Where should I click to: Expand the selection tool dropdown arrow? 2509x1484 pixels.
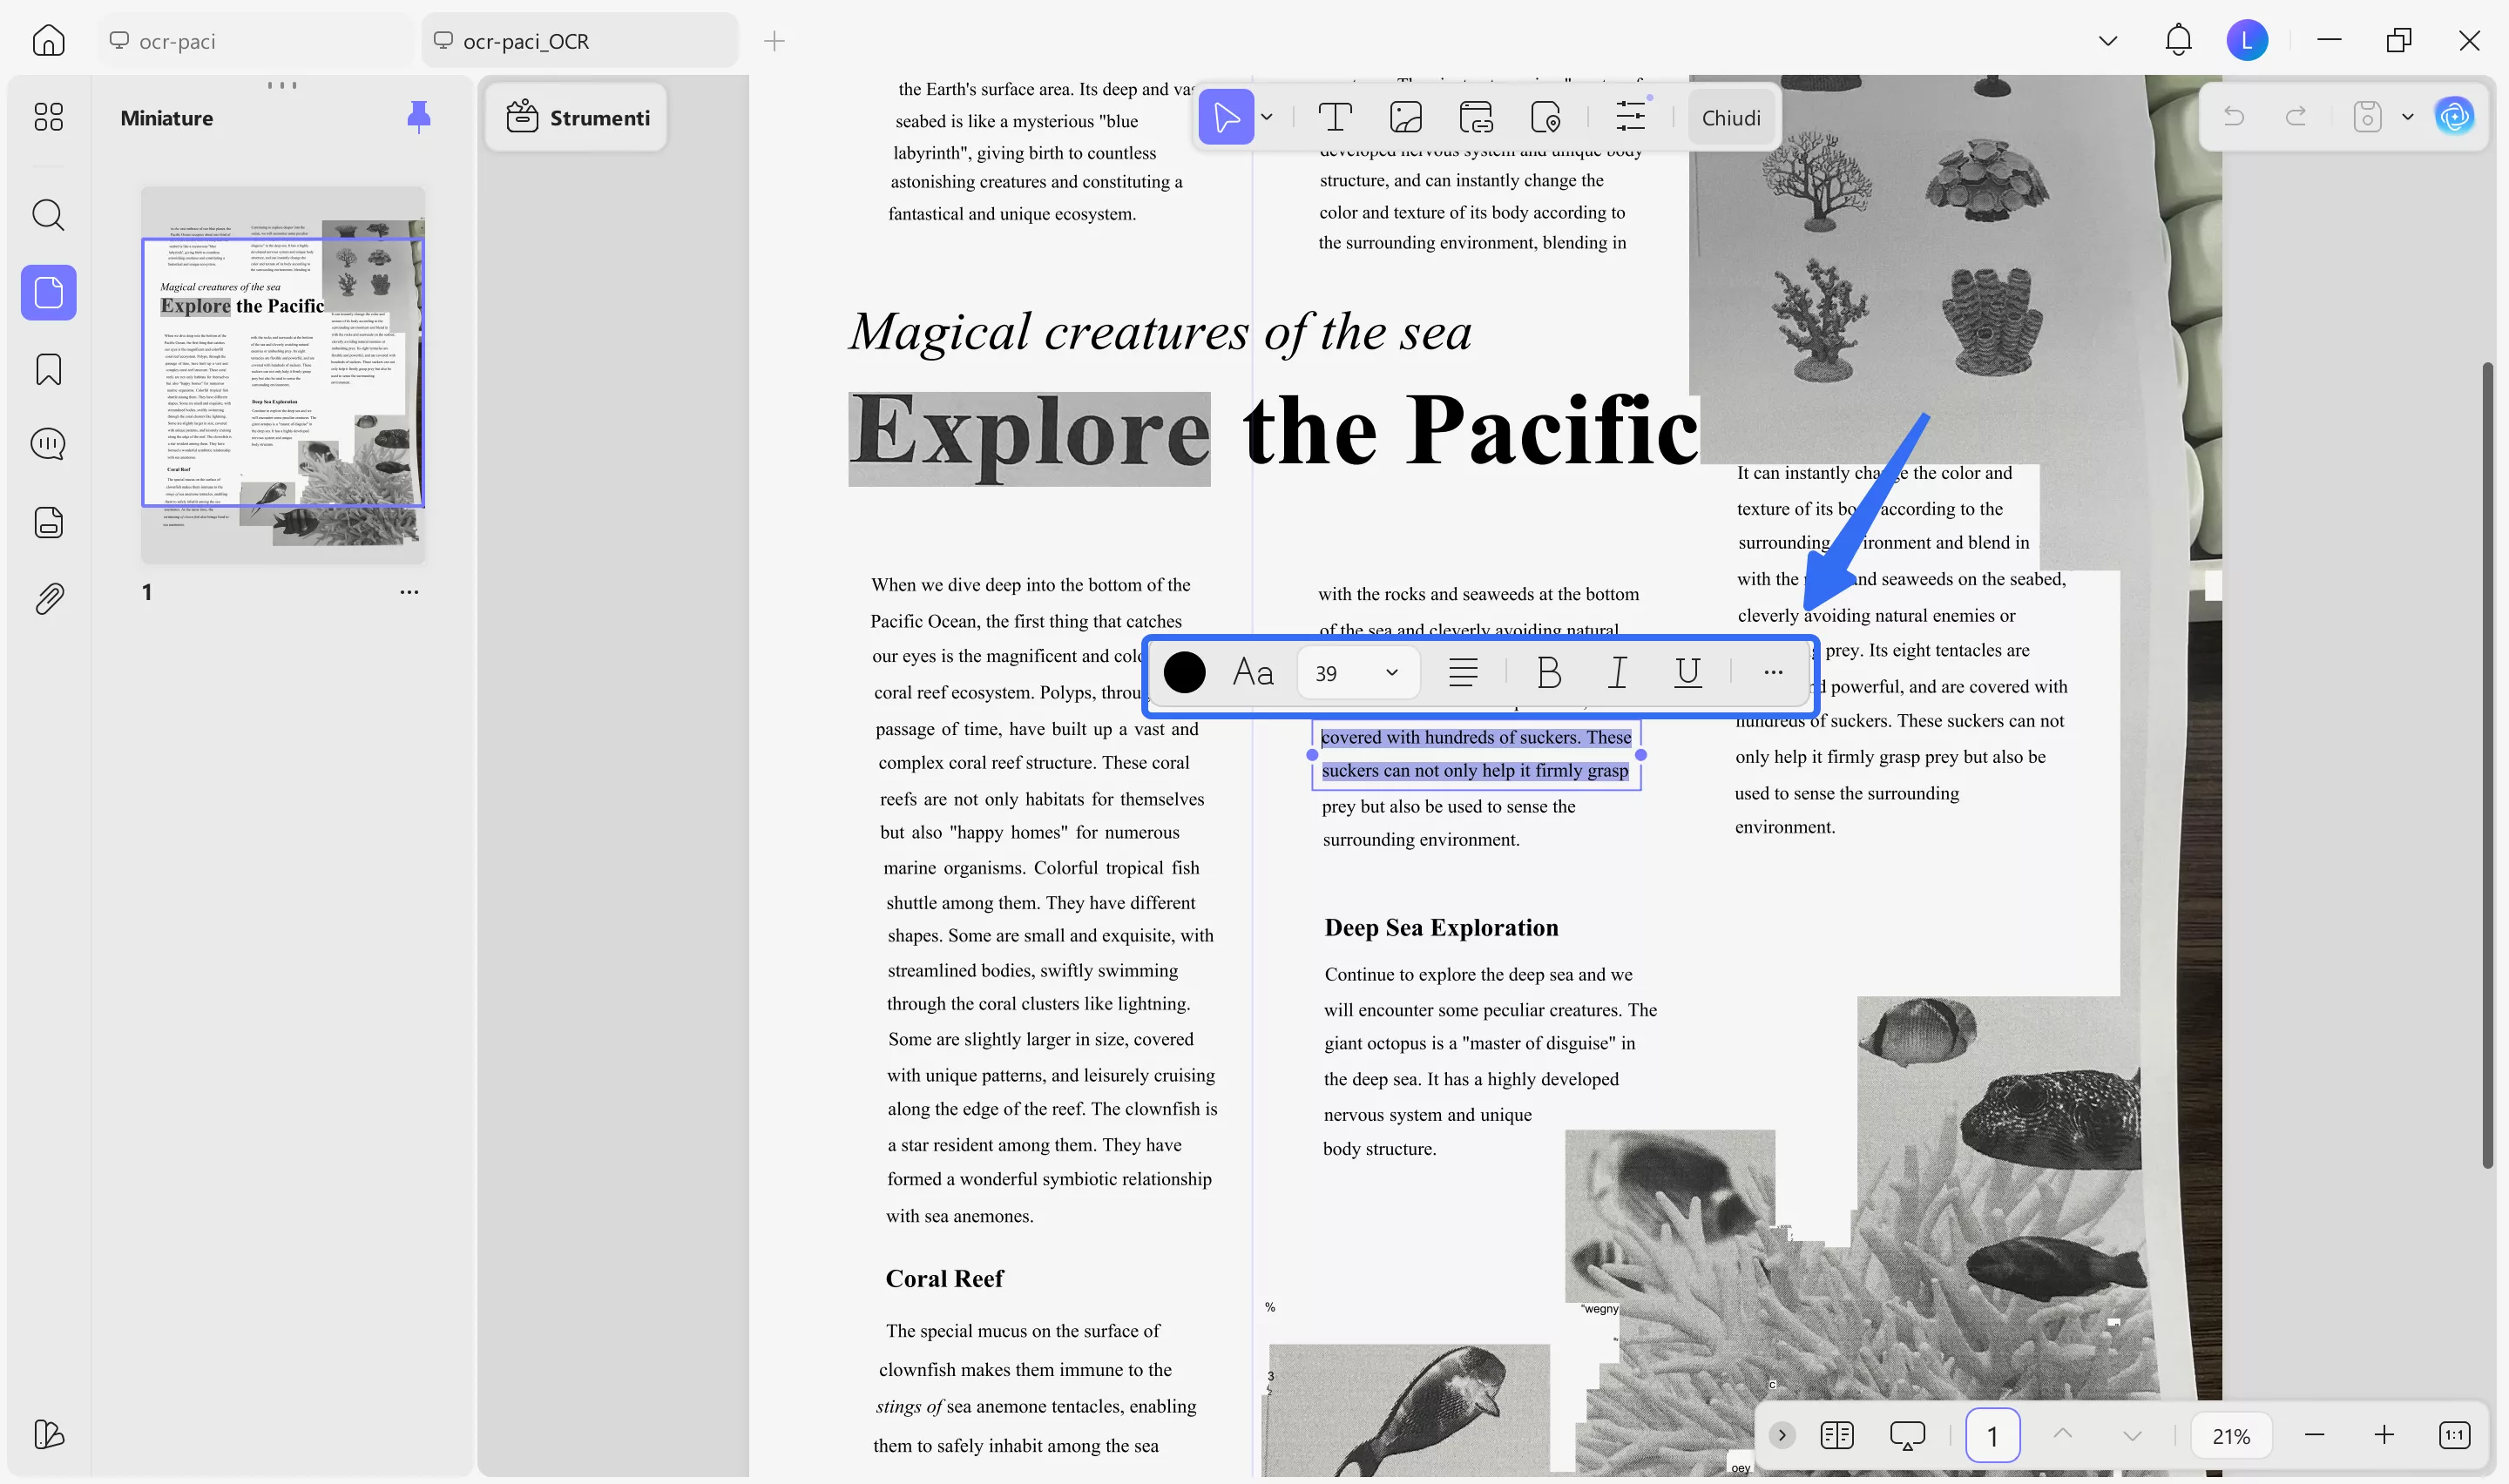pos(1267,118)
